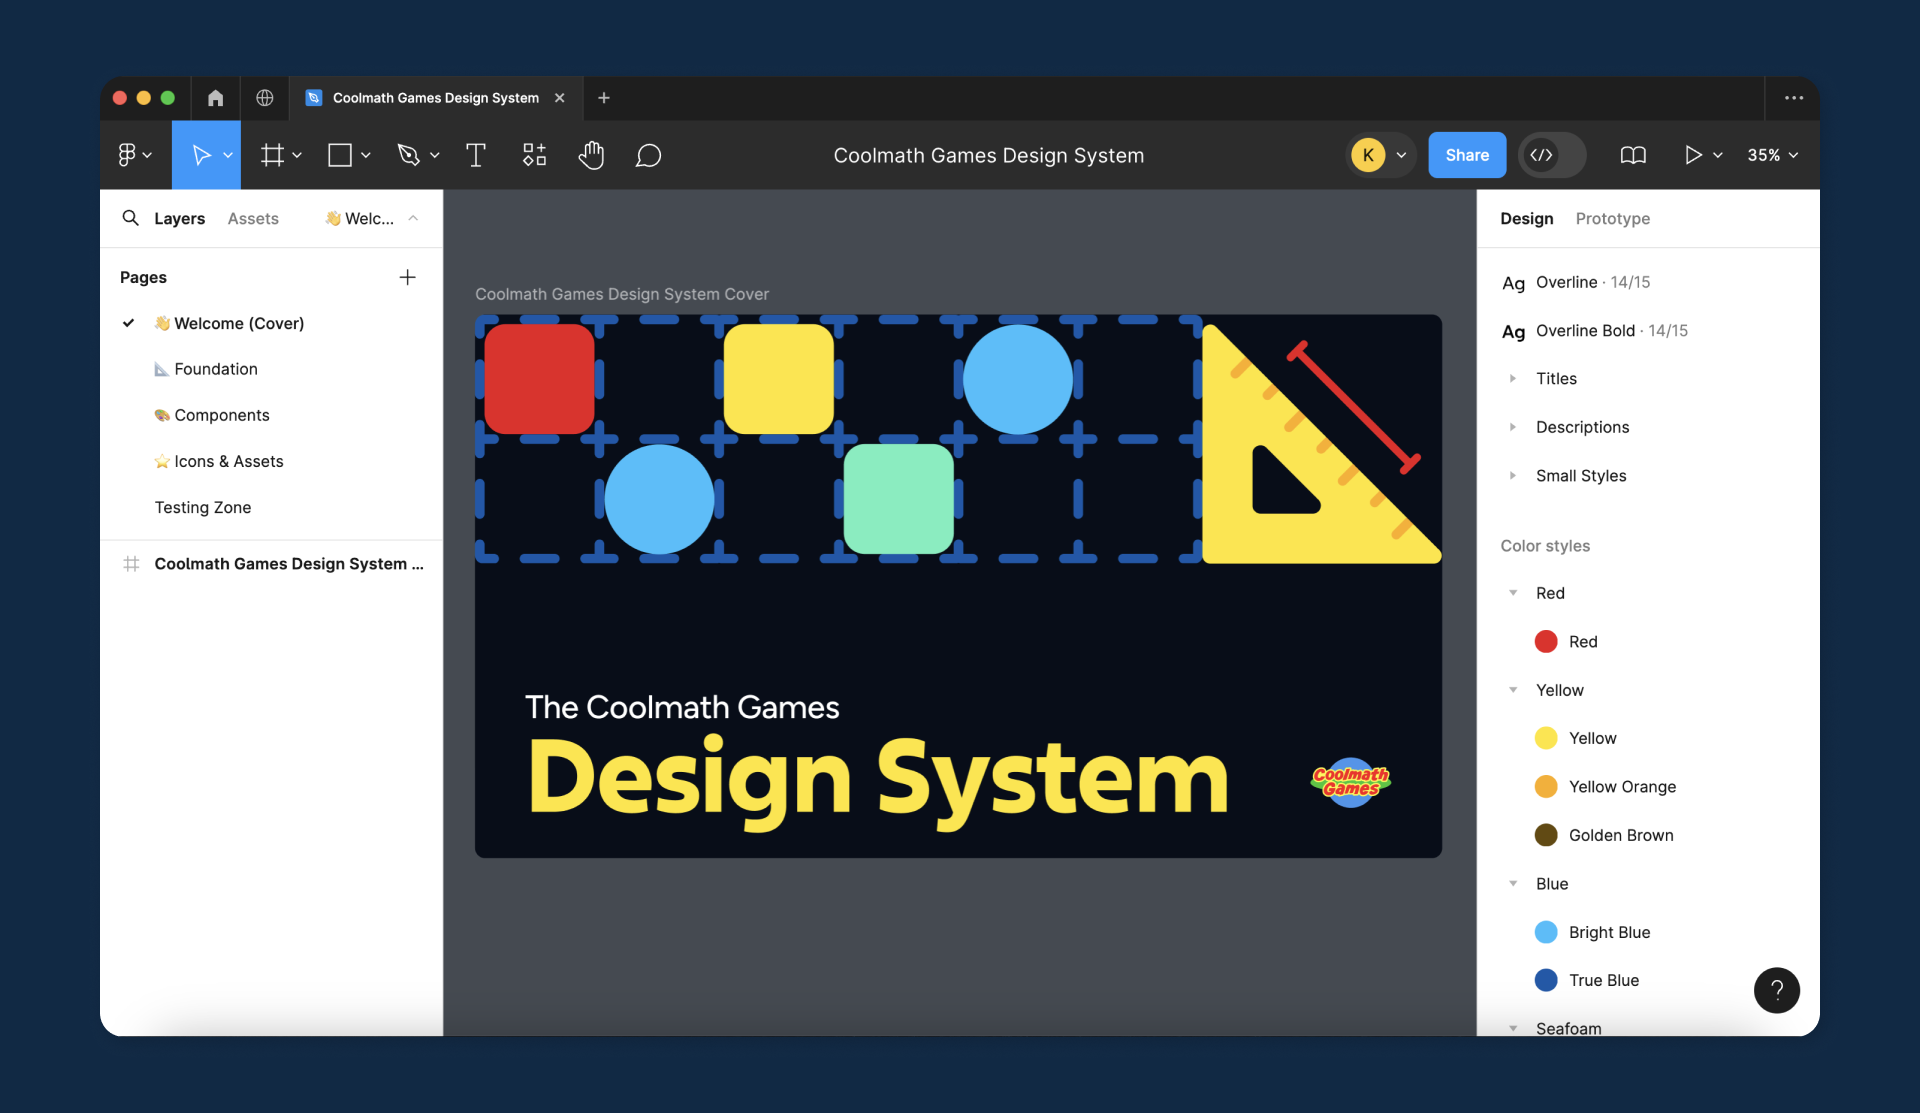Open Pen tool options dropdown
The height and width of the screenshot is (1113, 1920).
(x=434, y=155)
